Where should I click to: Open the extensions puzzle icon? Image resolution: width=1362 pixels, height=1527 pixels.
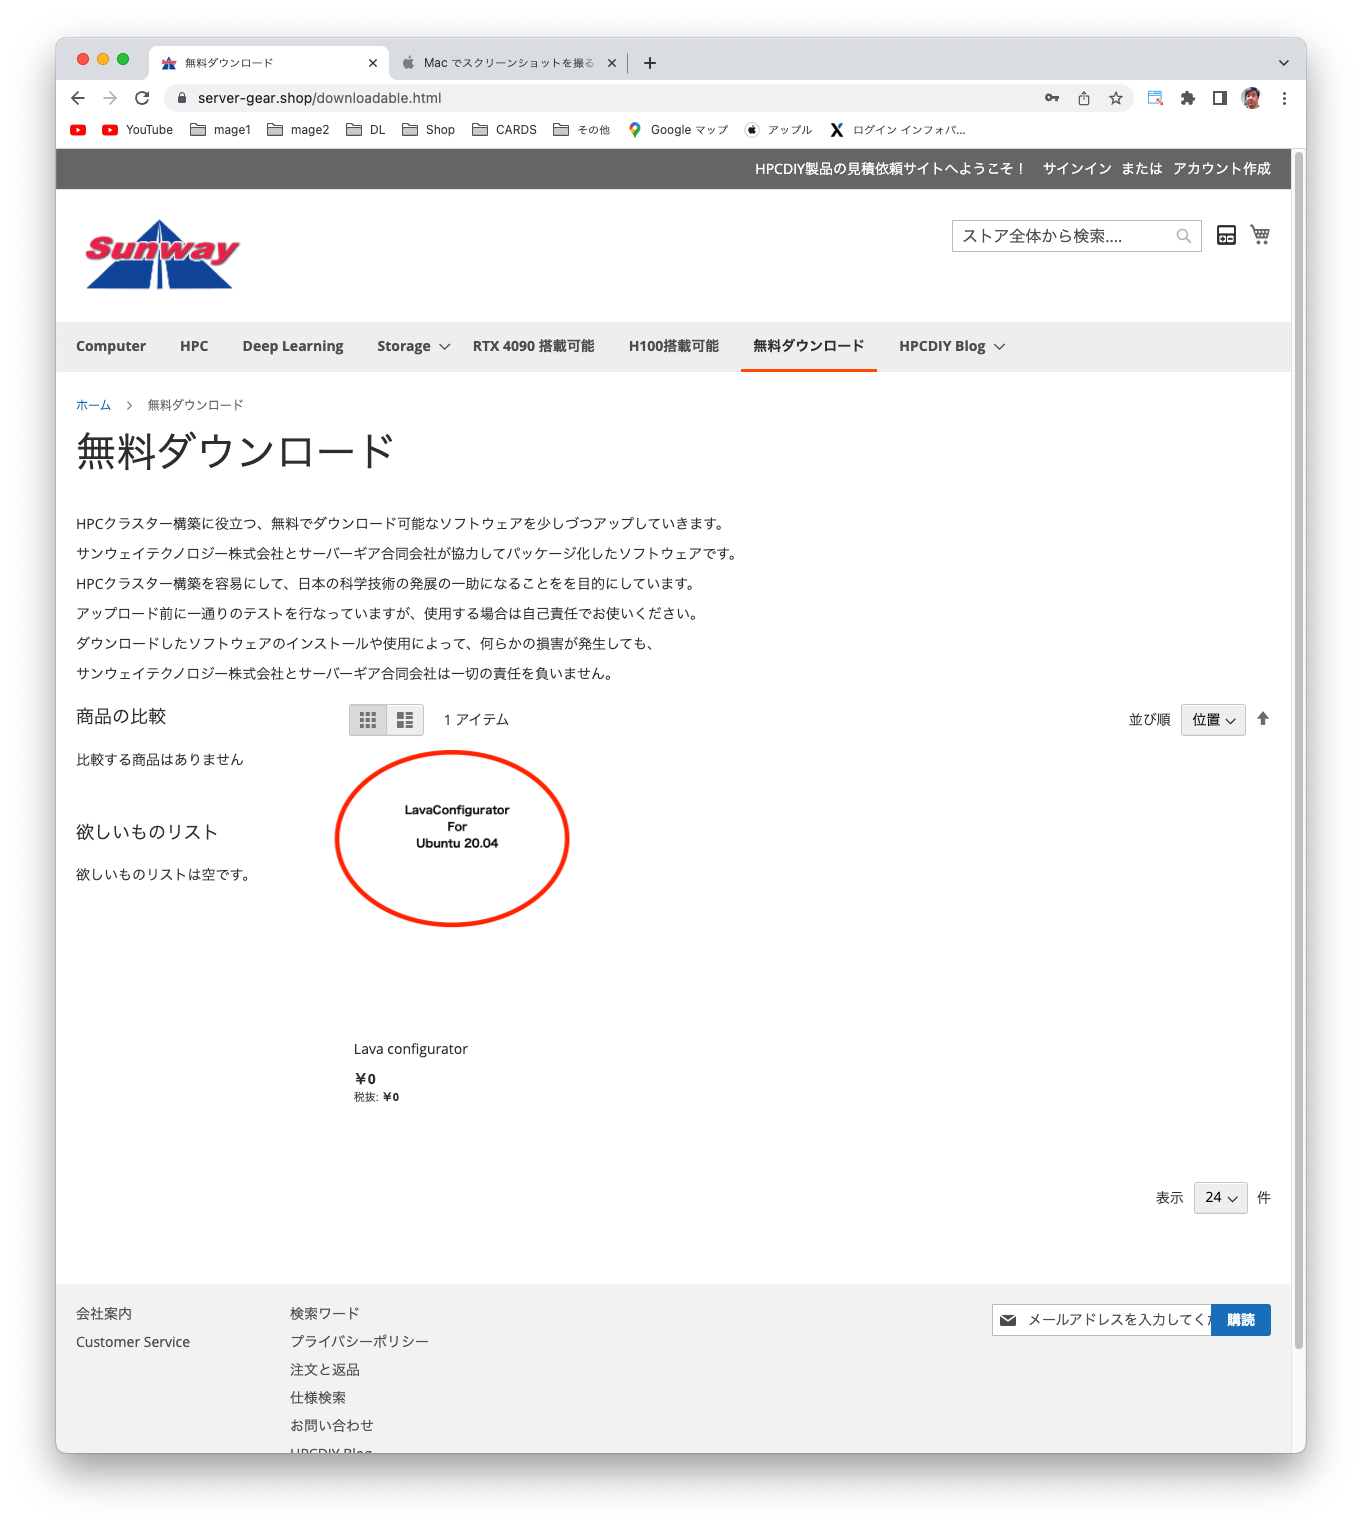pos(1188,98)
